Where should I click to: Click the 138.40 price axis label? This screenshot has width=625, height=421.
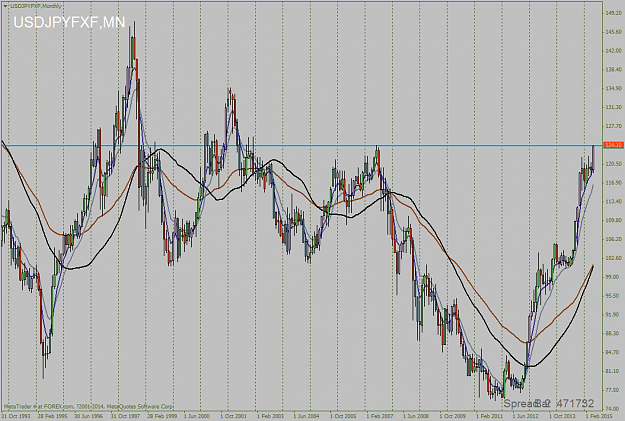[613, 70]
